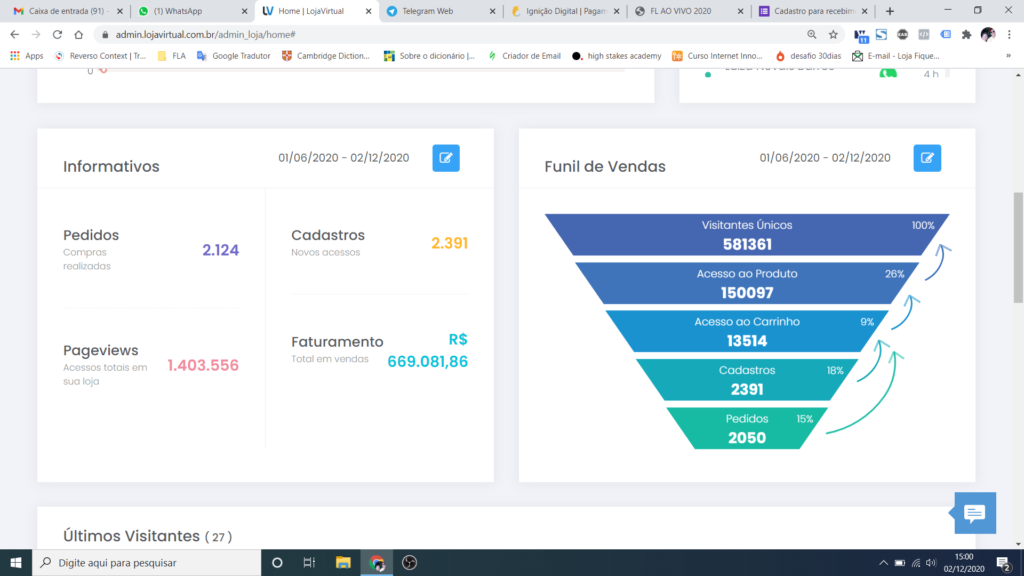Image resolution: width=1024 pixels, height=576 pixels.
Task: Open the blue chat support widget
Action: 974,513
